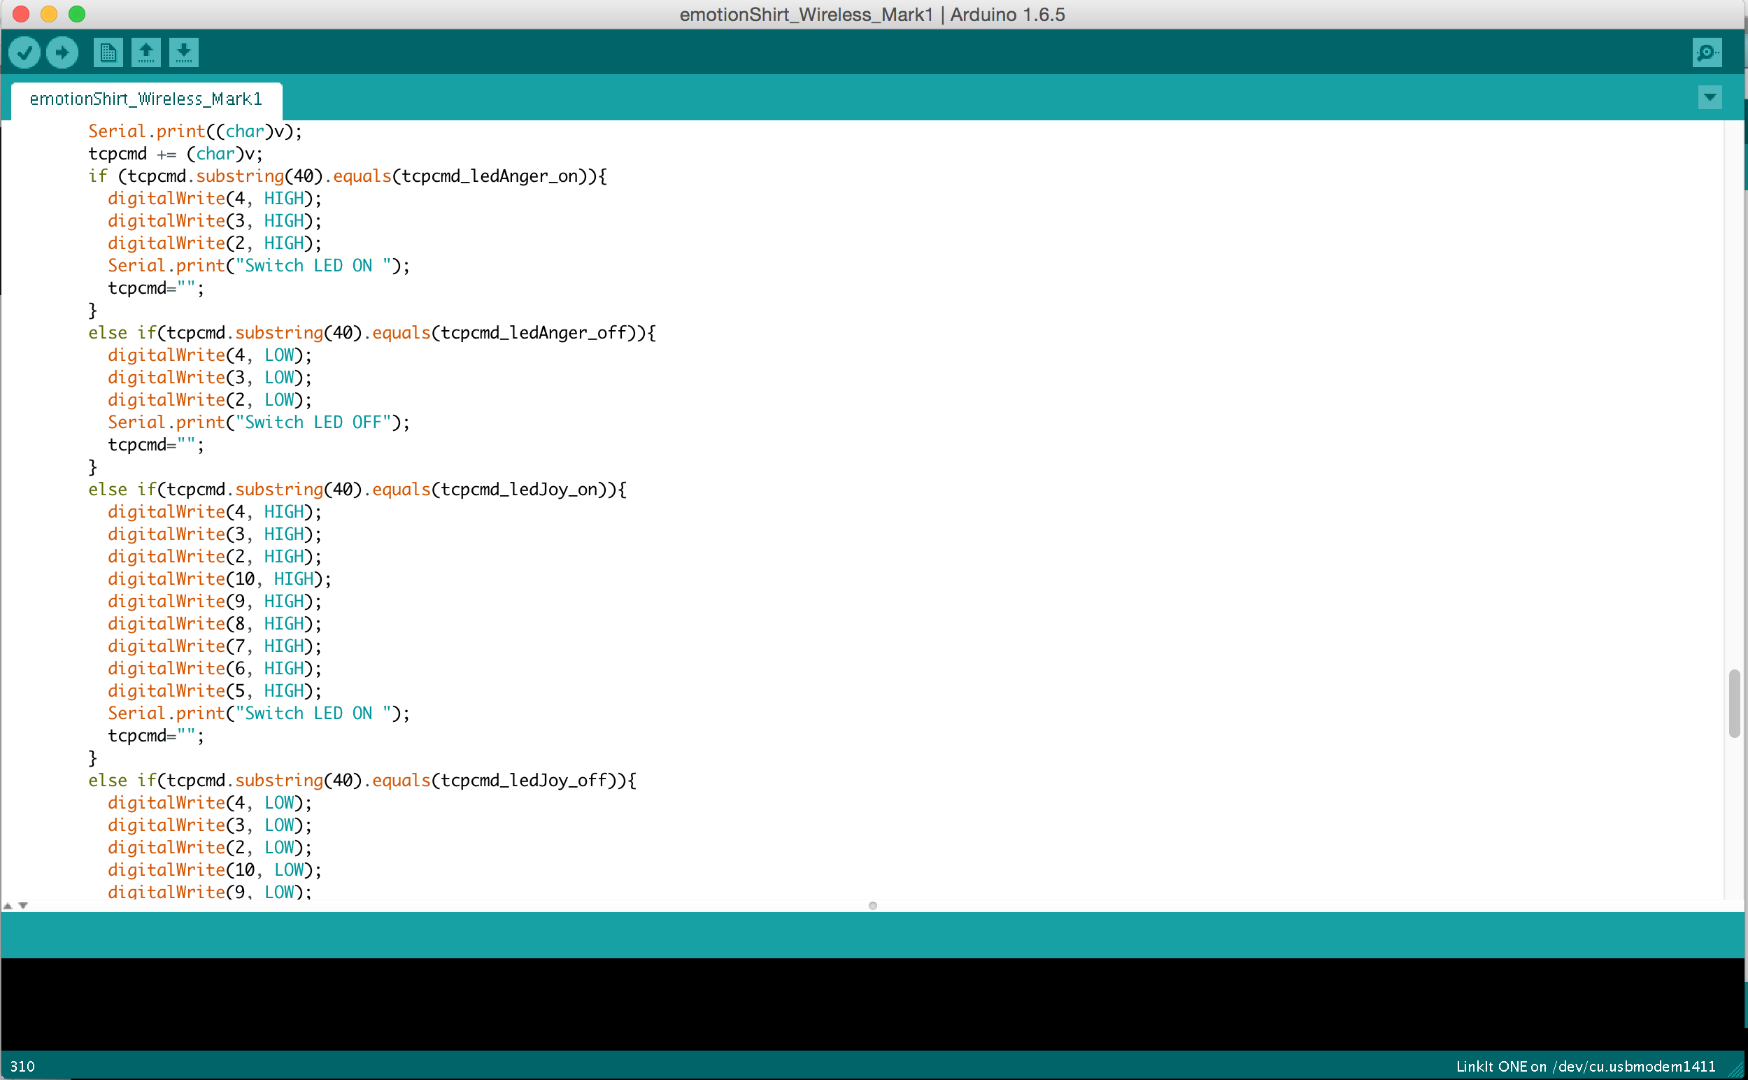Click line 'tcpcmd += (char)v;'
This screenshot has width=1748, height=1080.
pos(175,153)
